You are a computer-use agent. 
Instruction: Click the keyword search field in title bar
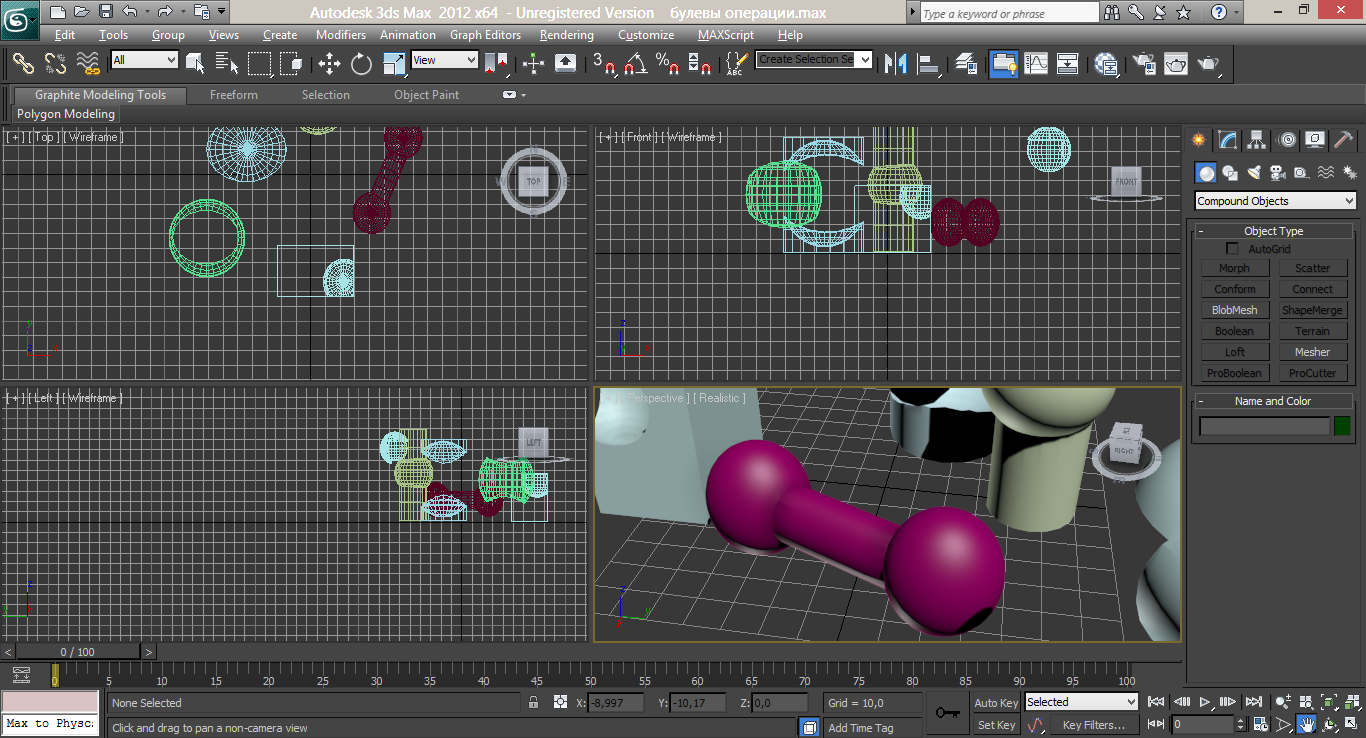coord(1008,13)
